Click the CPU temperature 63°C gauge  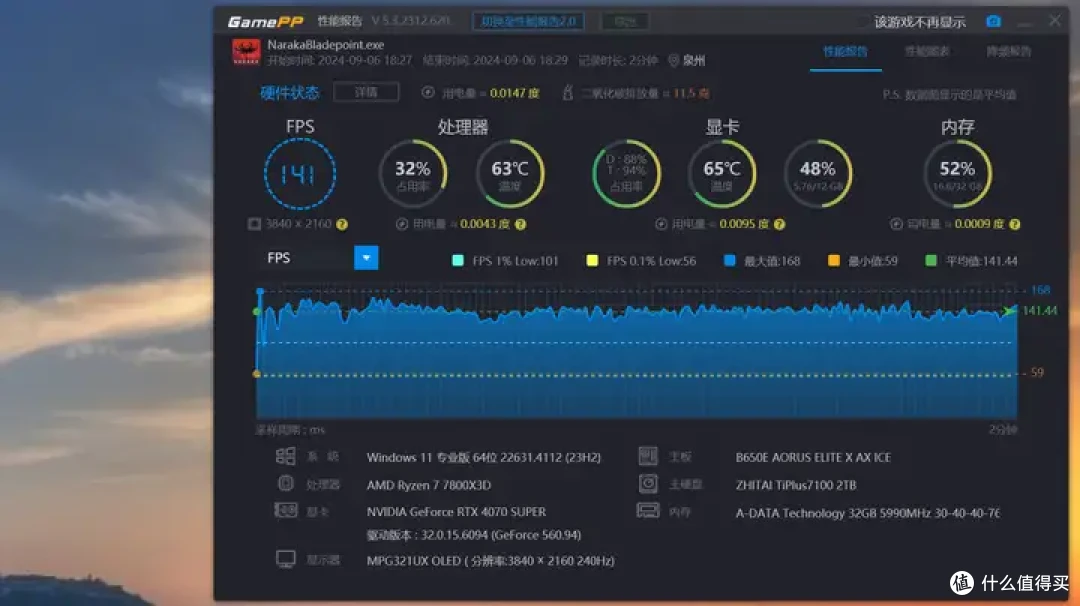[x=510, y=174]
